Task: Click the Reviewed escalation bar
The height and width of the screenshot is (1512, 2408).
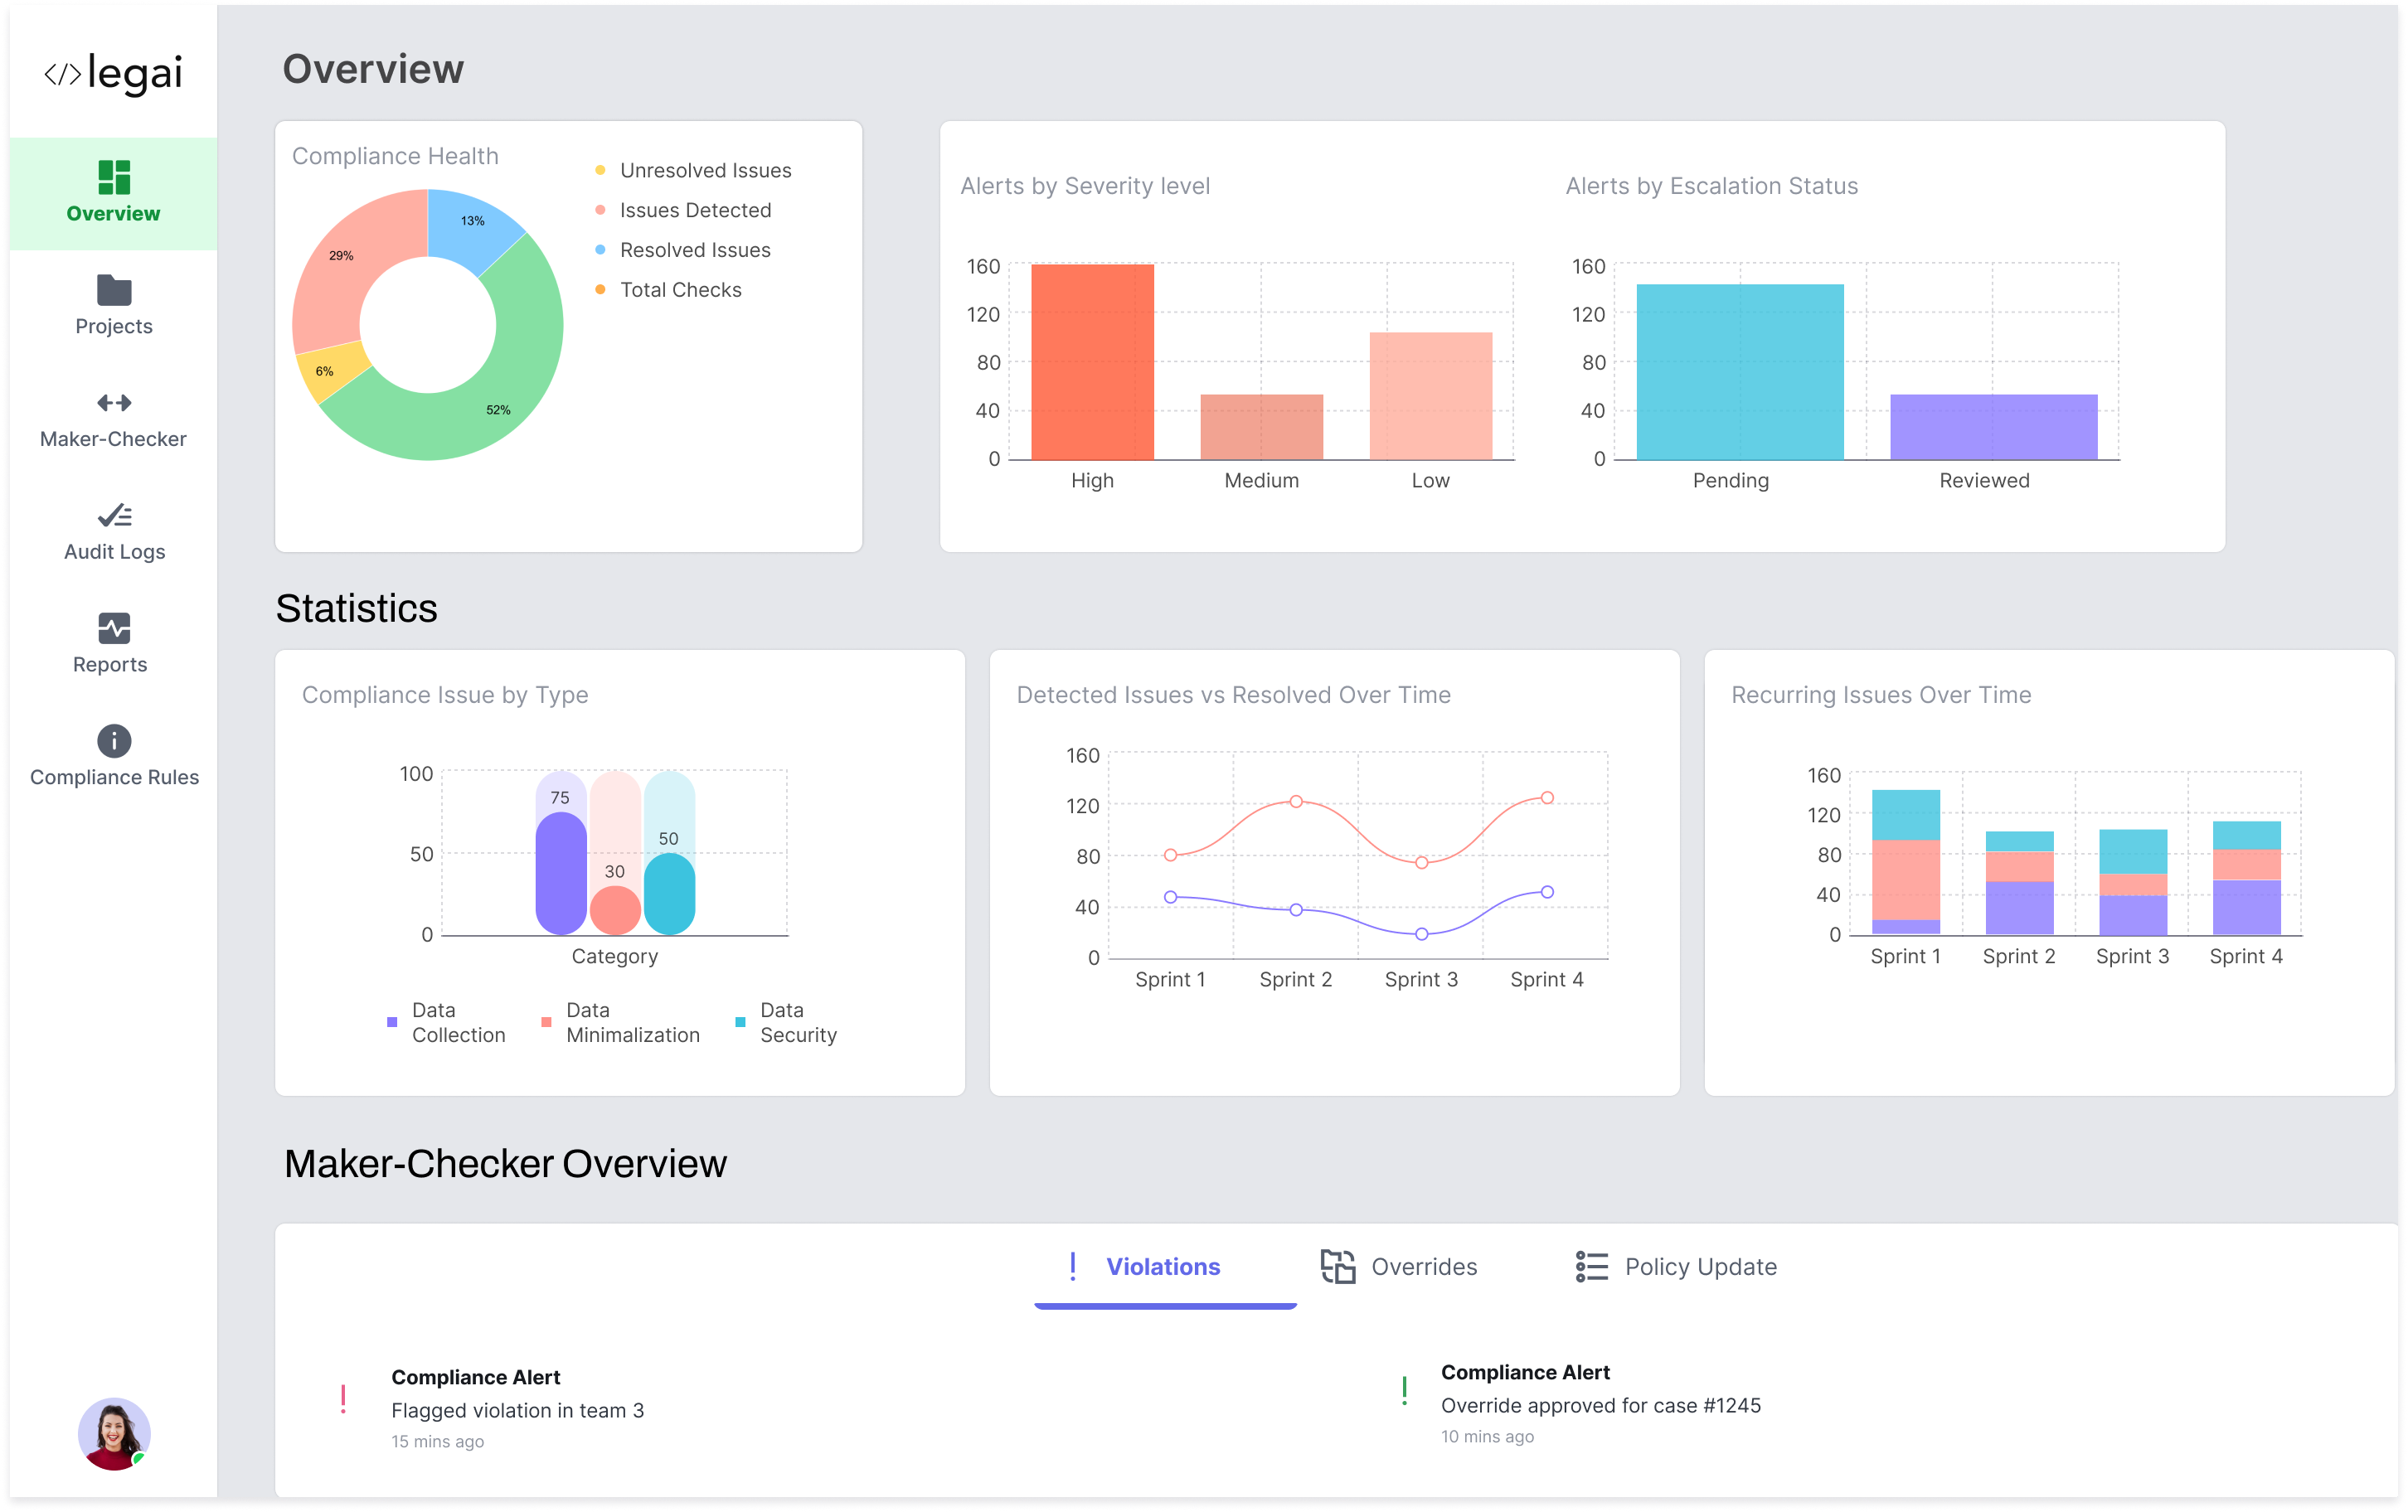Action: 1994,427
